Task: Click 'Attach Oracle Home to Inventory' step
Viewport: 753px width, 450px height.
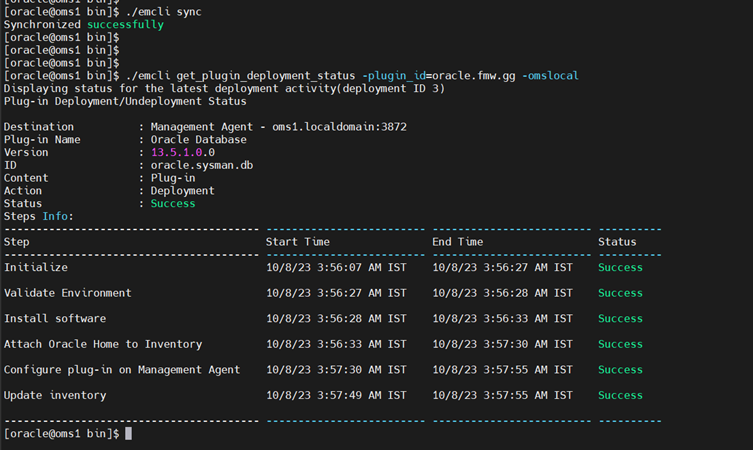Action: (x=103, y=344)
